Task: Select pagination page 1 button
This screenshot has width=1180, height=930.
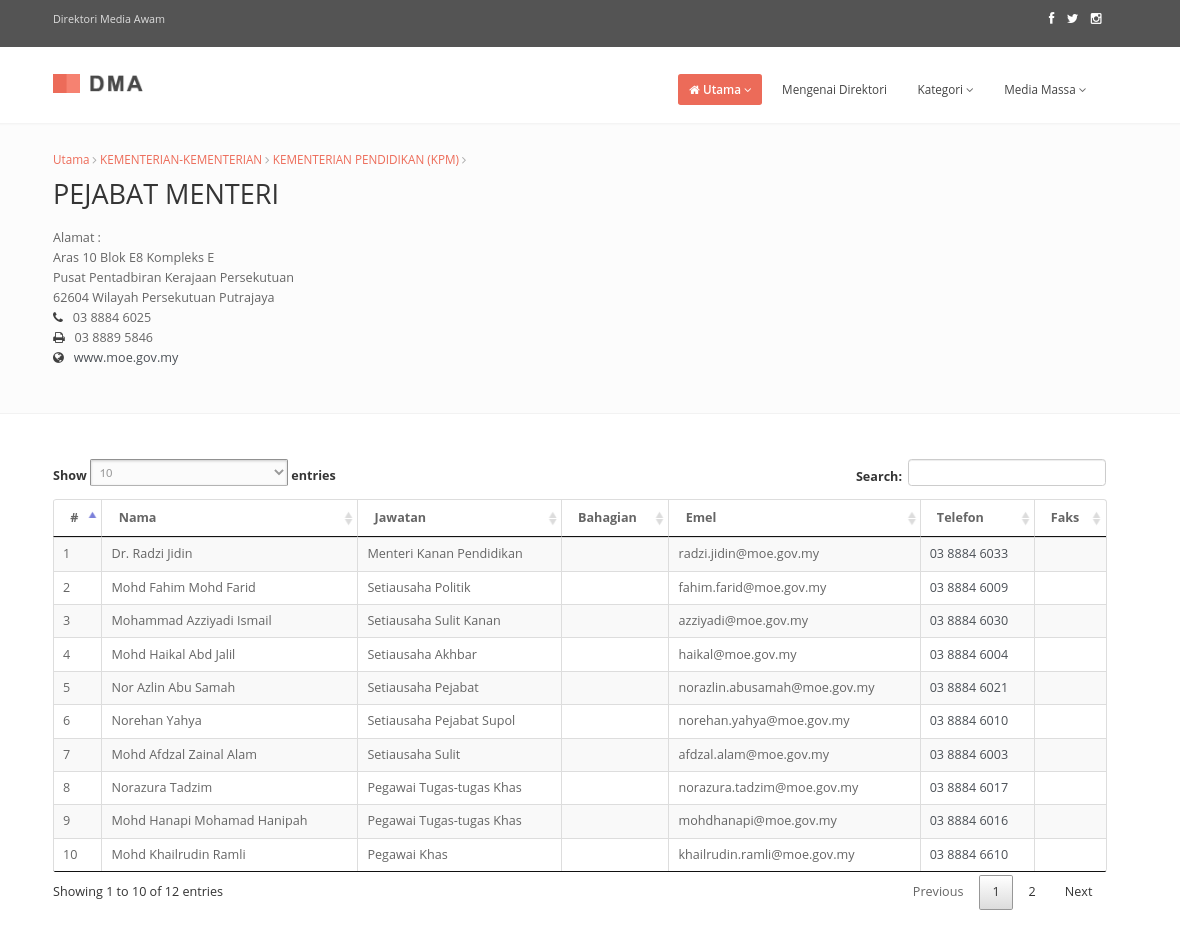Action: point(996,892)
